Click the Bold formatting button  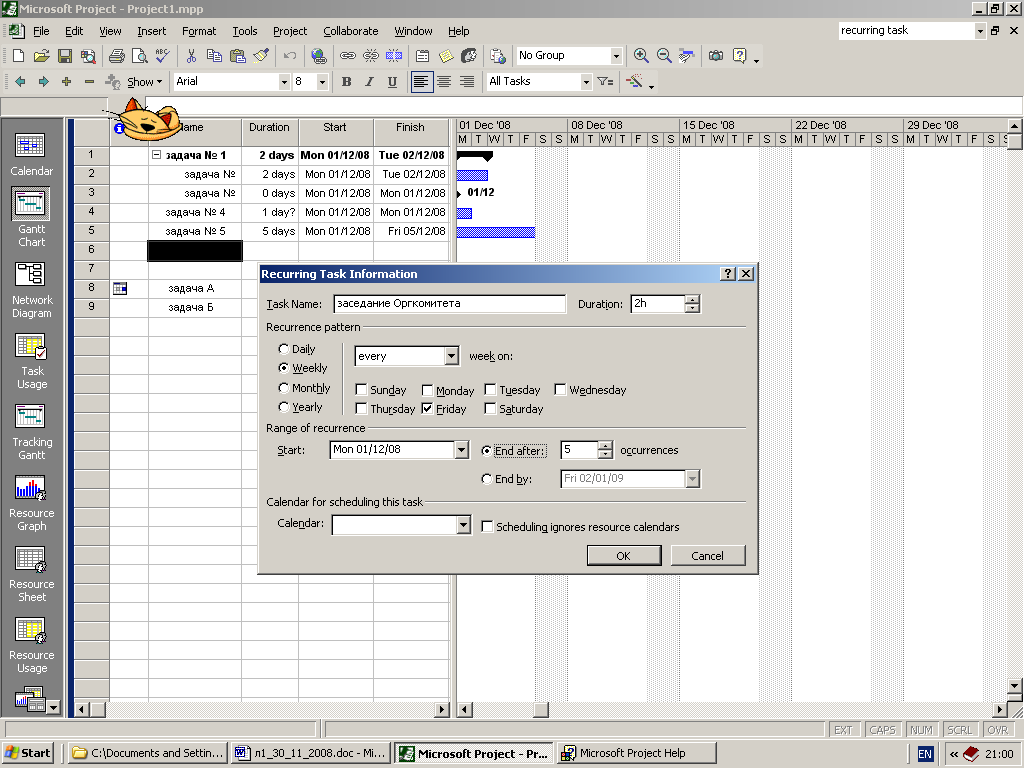pos(346,82)
